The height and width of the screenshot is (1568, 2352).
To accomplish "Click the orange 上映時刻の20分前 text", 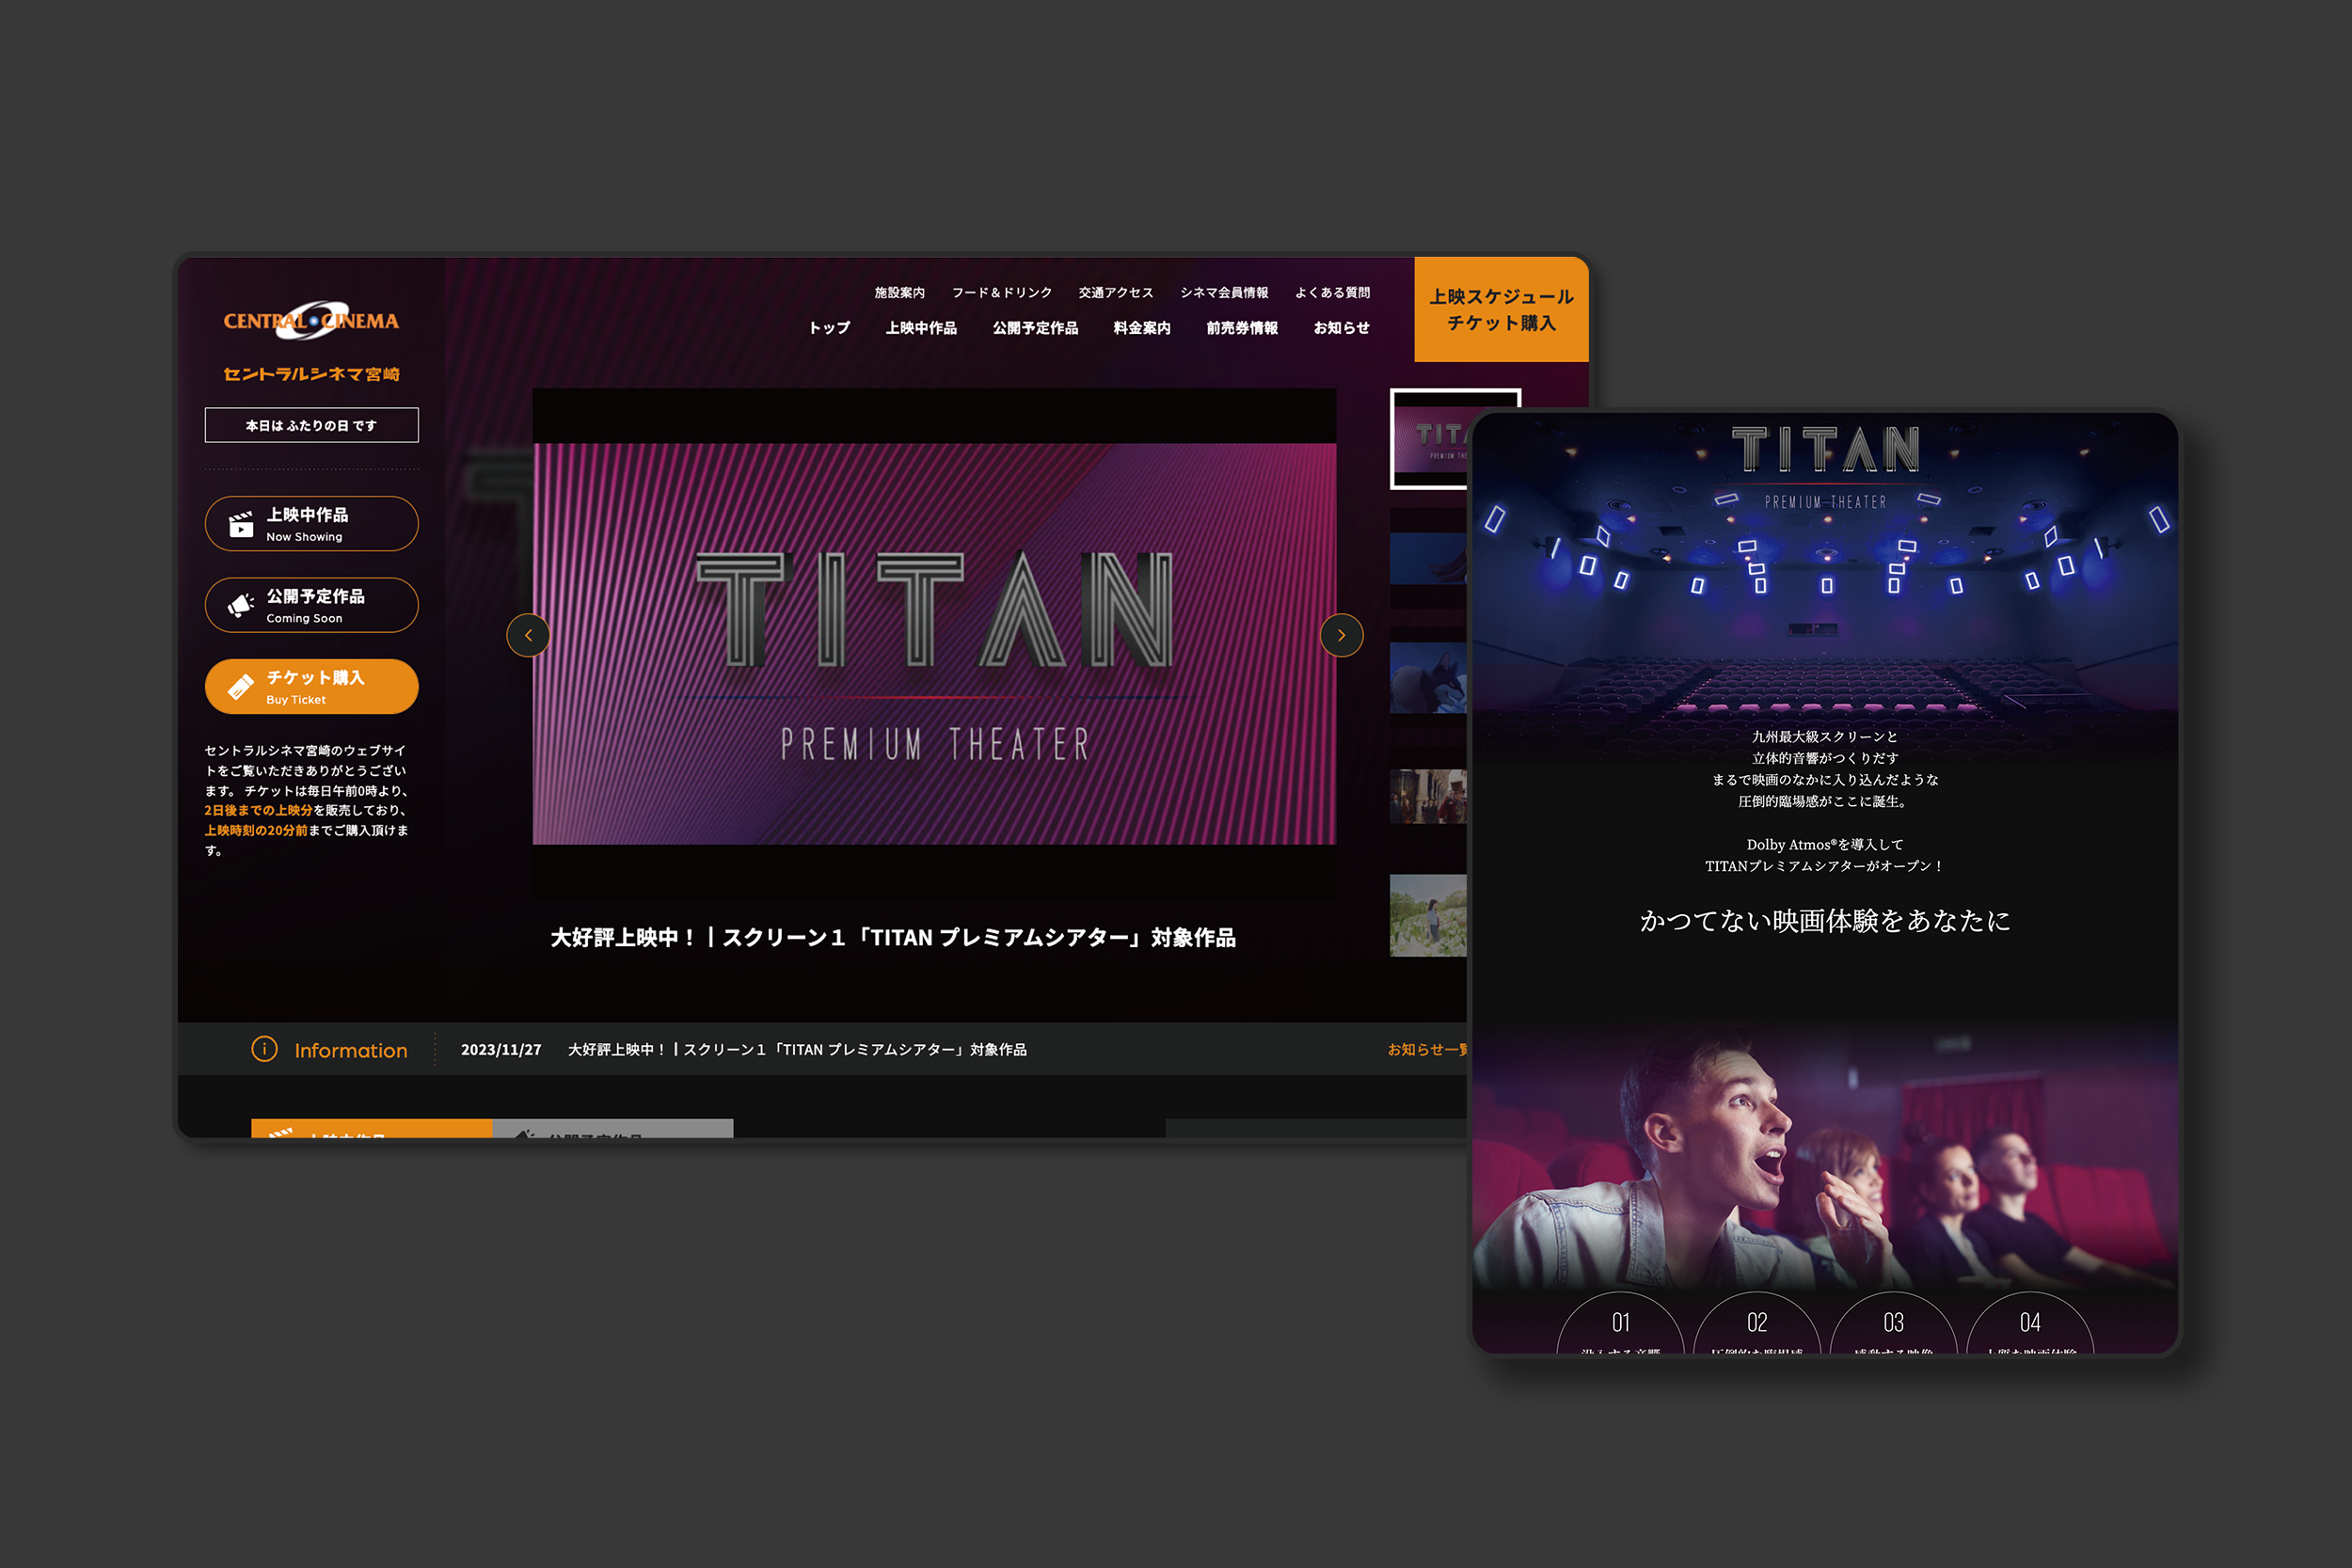I will click(256, 830).
